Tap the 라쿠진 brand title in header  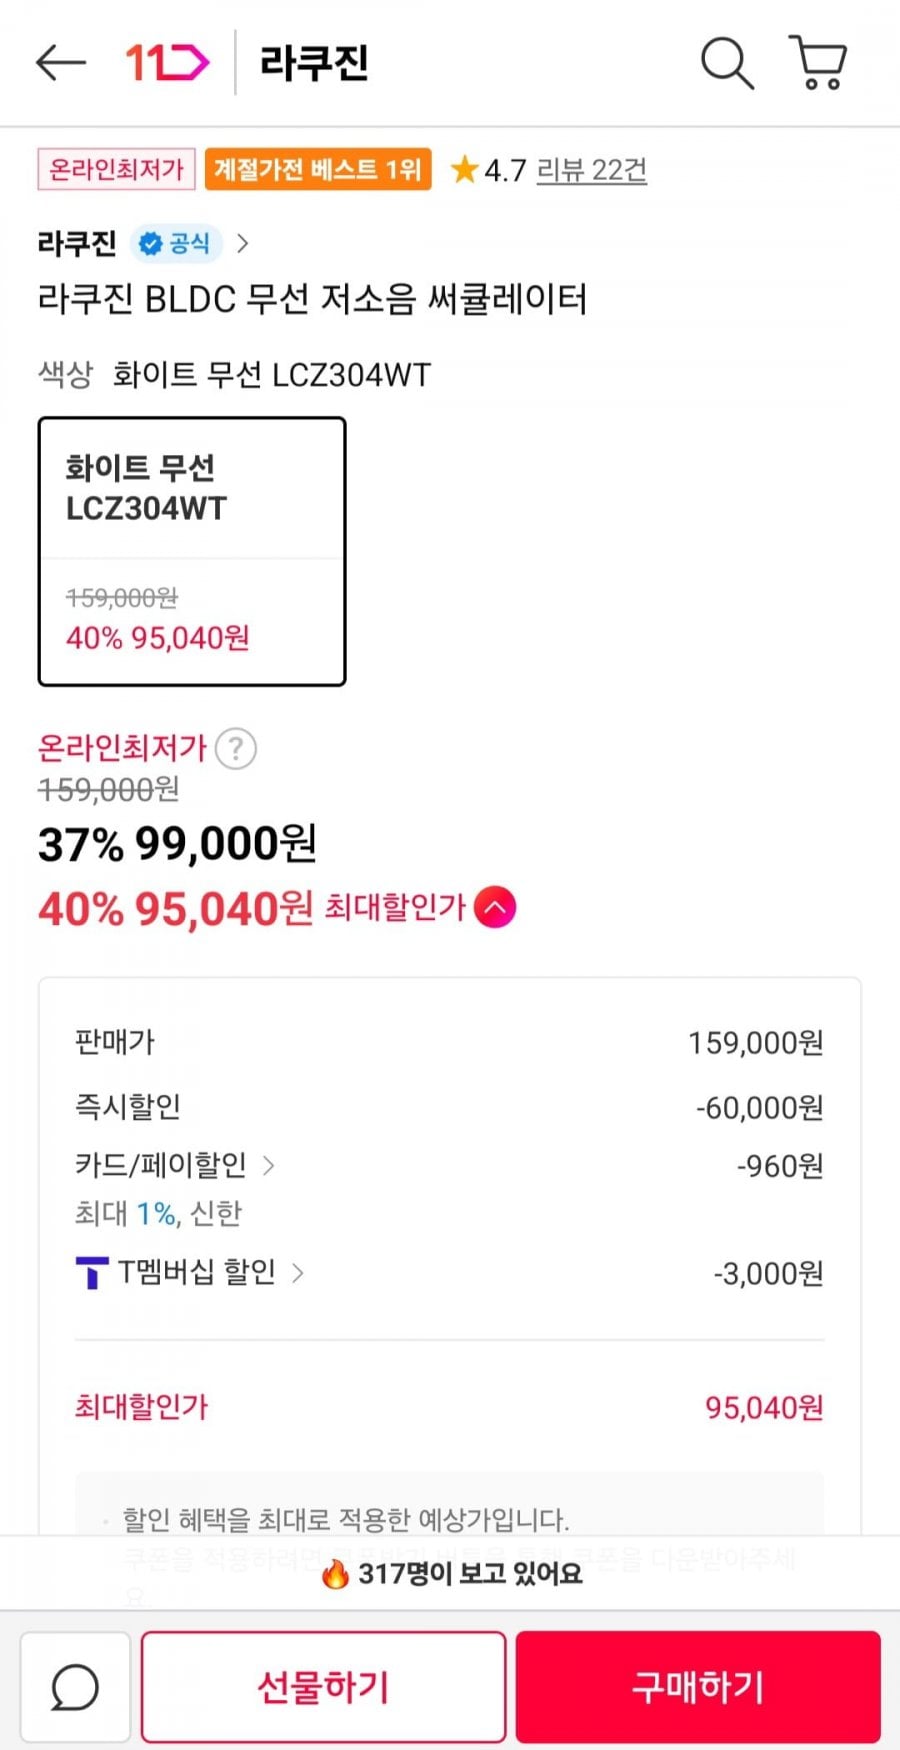[x=314, y=63]
